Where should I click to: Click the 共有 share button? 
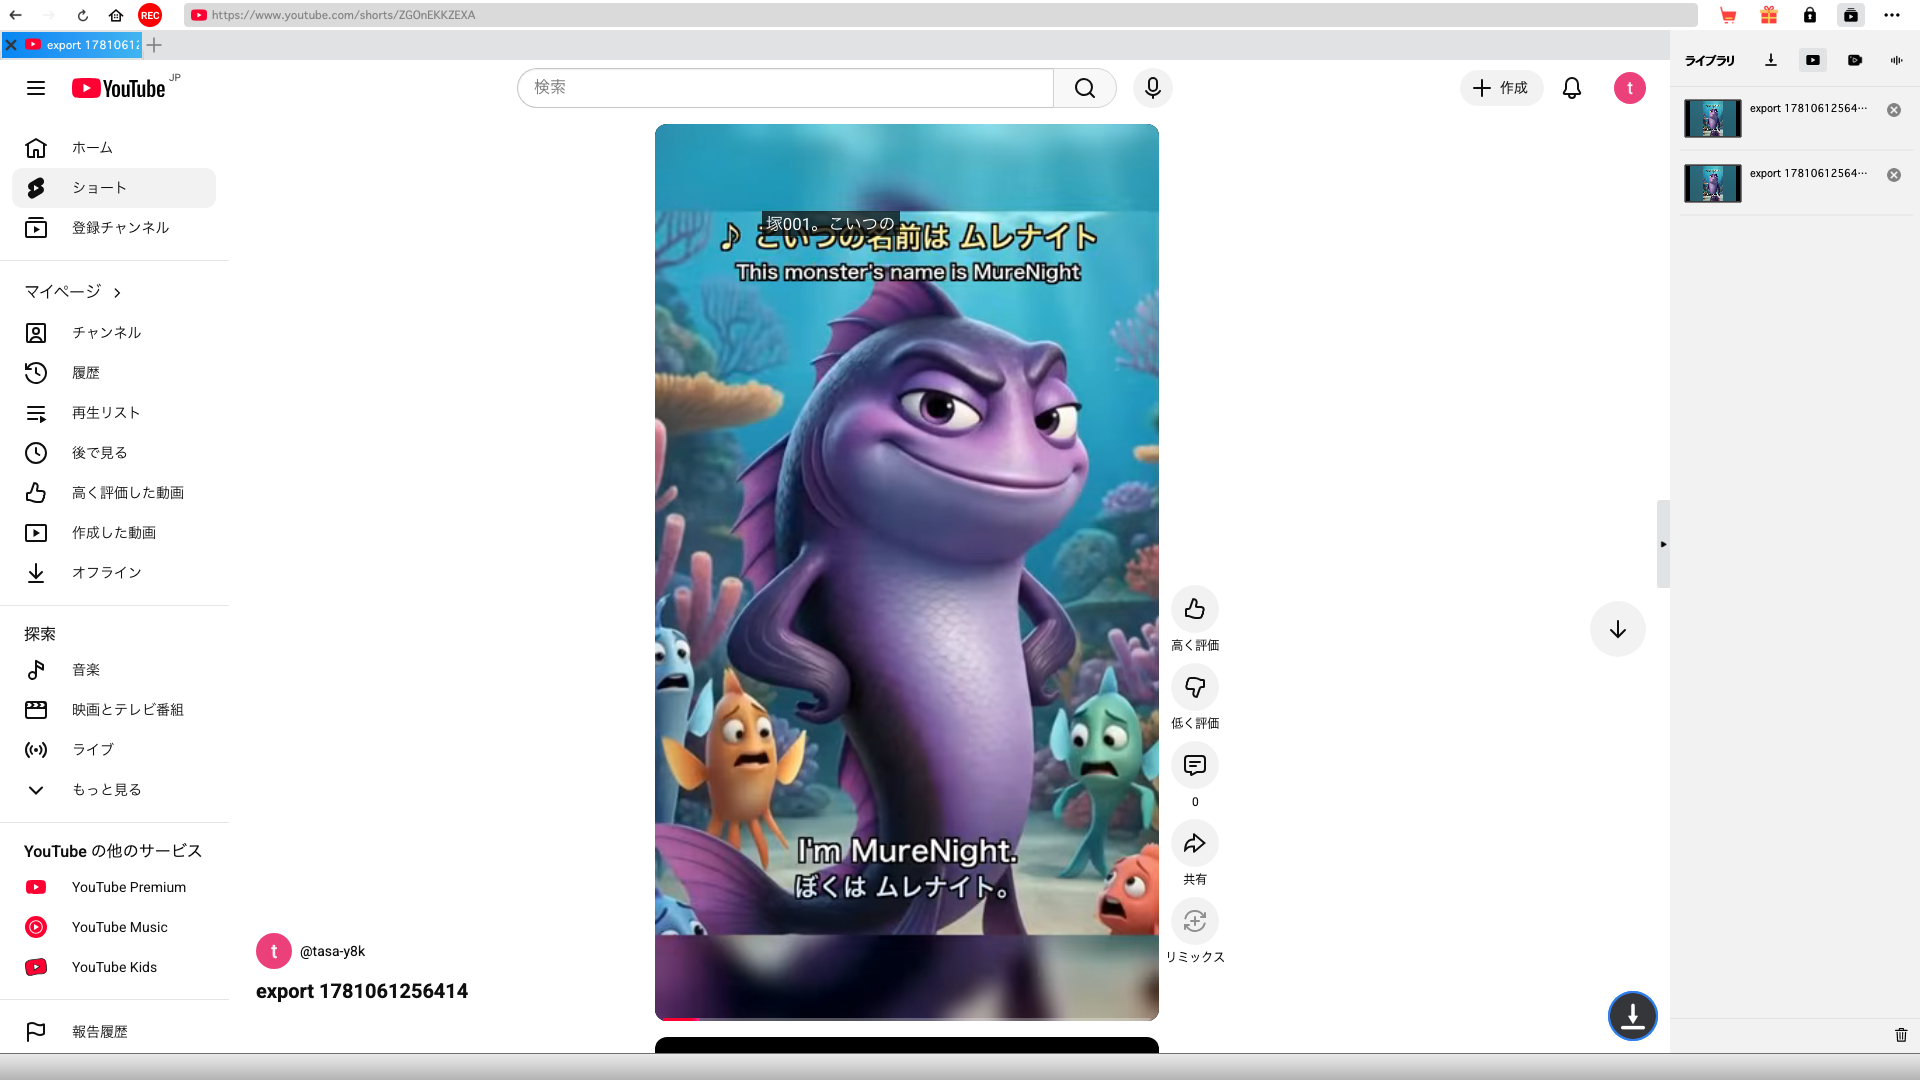(x=1195, y=843)
